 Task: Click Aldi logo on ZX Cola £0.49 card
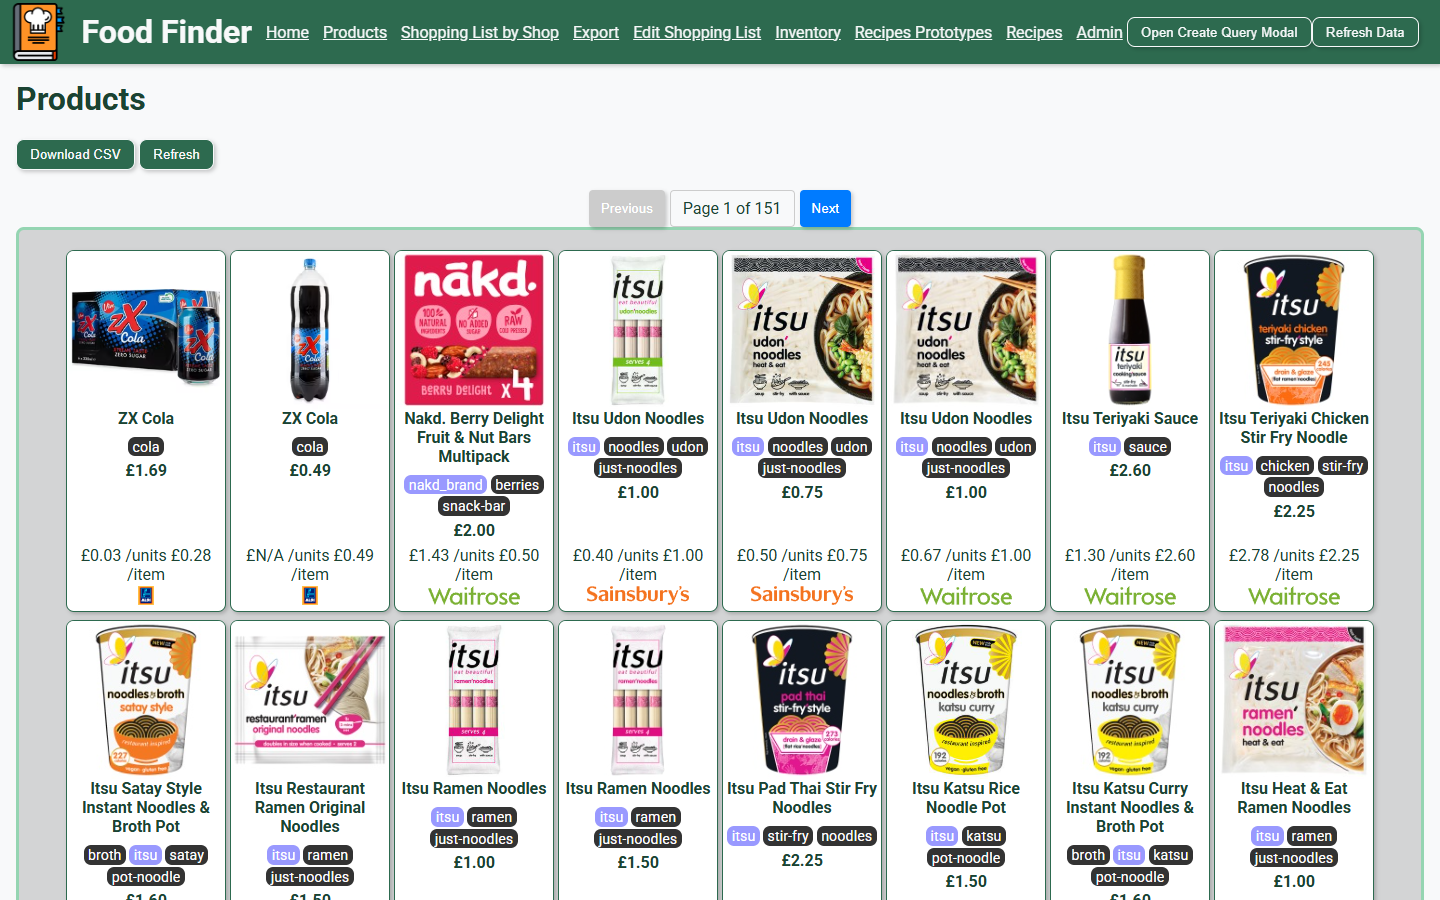[x=310, y=596]
